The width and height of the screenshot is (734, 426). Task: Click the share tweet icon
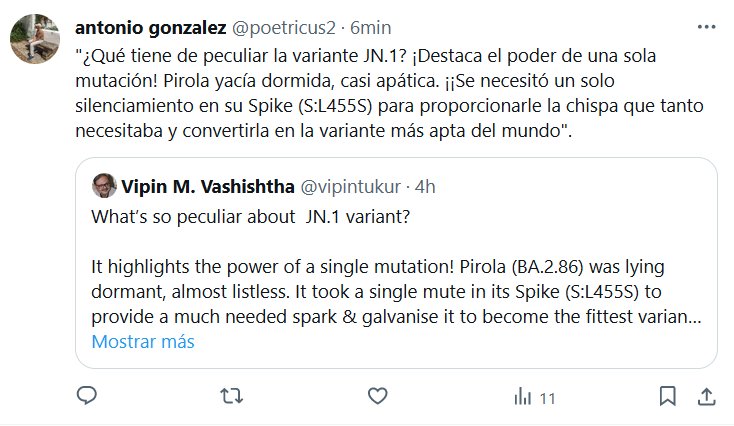(x=706, y=397)
